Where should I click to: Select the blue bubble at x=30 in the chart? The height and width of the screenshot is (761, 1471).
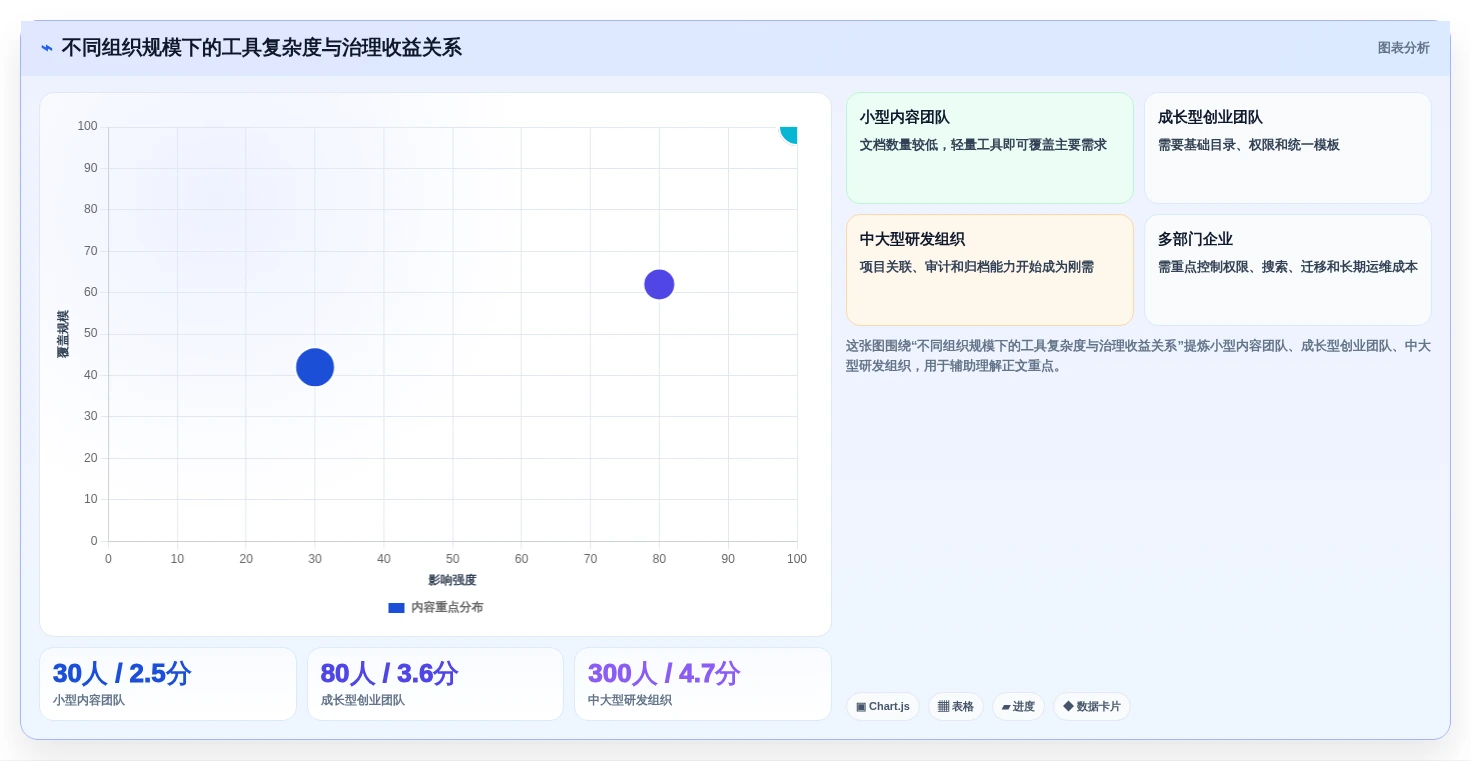tap(315, 367)
